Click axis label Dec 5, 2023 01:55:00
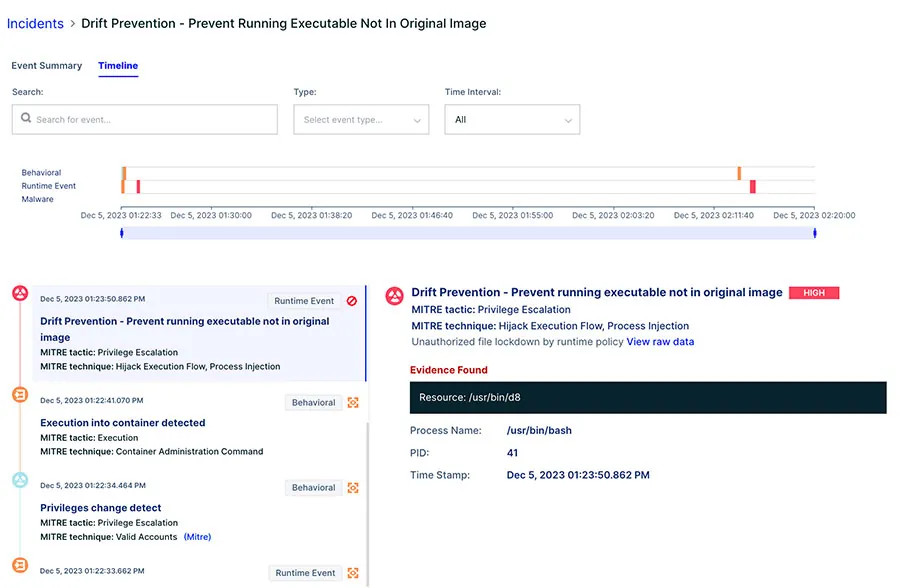The image size is (900, 588). coord(513,215)
